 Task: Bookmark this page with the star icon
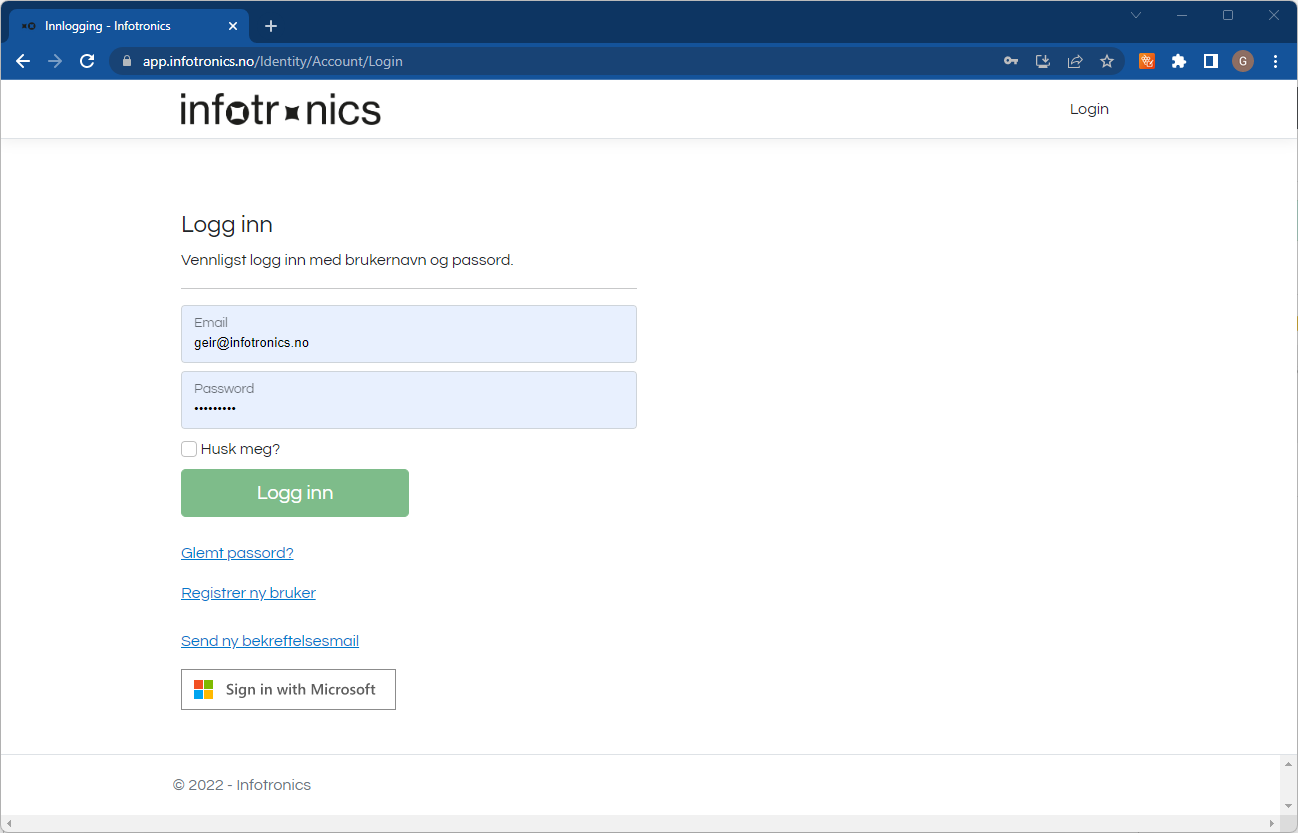(1107, 61)
